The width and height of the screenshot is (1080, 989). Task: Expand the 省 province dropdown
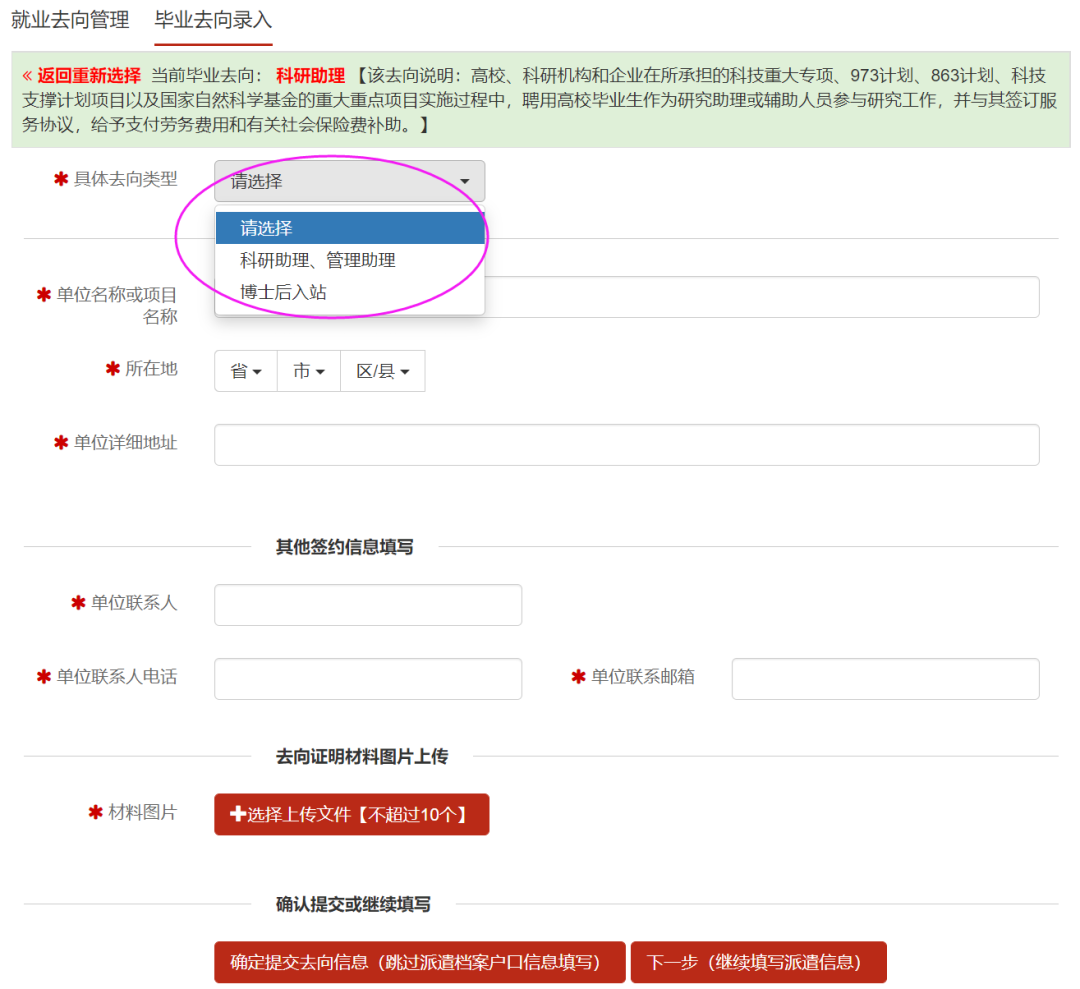(246, 371)
